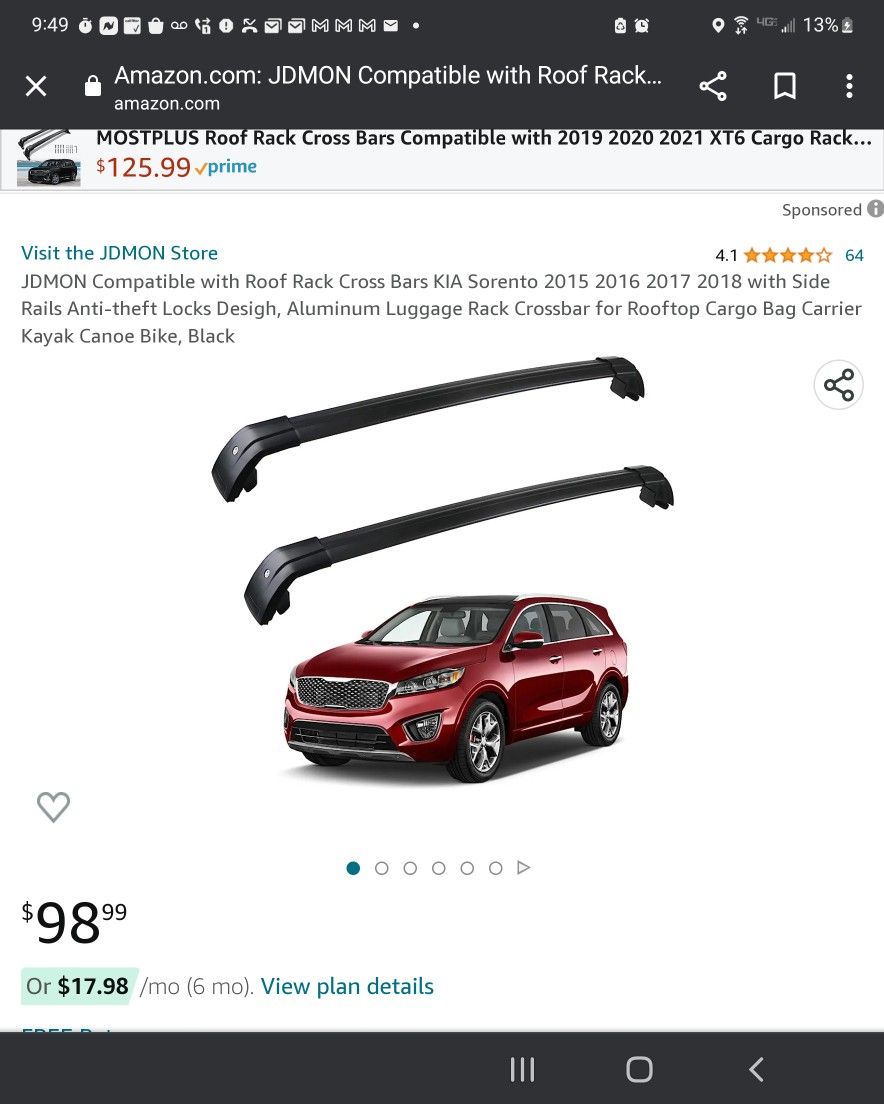Tap the 4.1 star rating
This screenshot has width=884, height=1104.
(x=774, y=255)
